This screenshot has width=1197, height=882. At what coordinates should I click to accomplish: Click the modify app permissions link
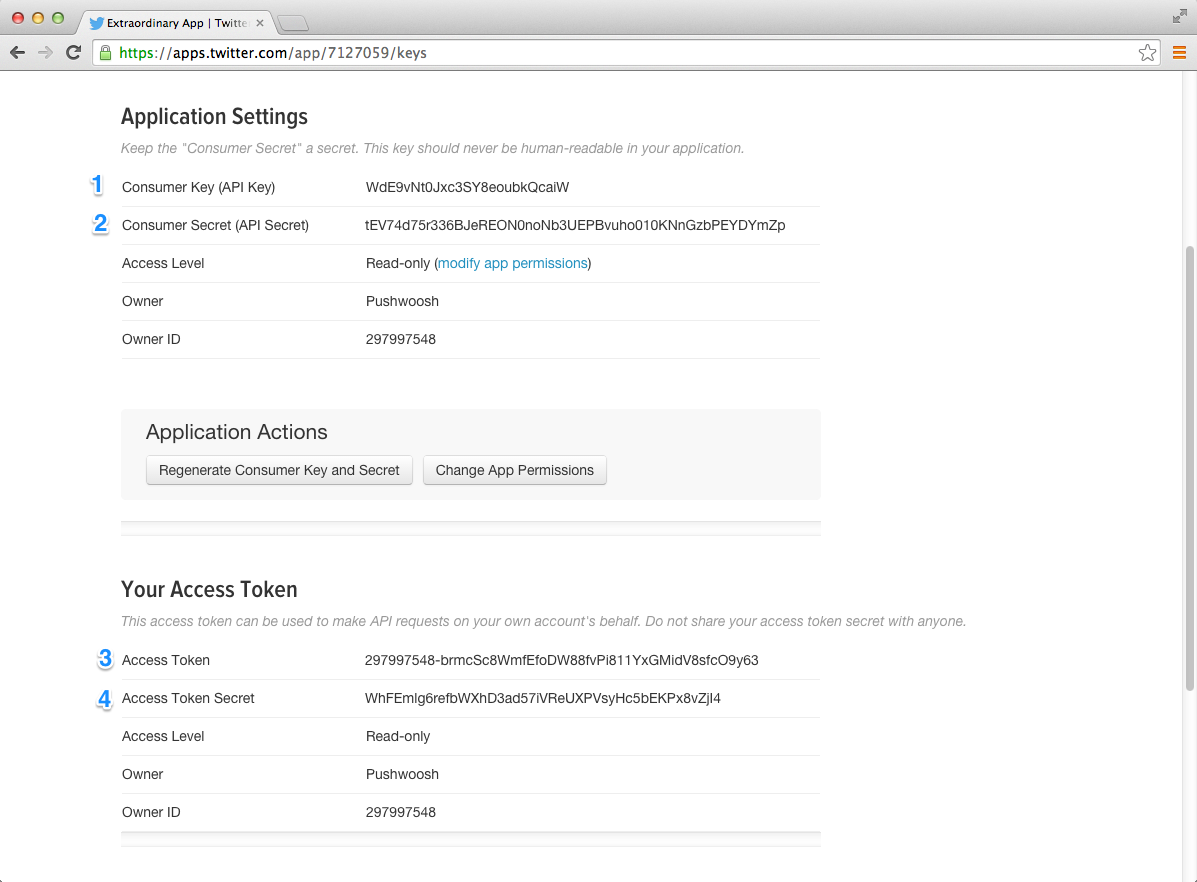pyautogui.click(x=512, y=263)
